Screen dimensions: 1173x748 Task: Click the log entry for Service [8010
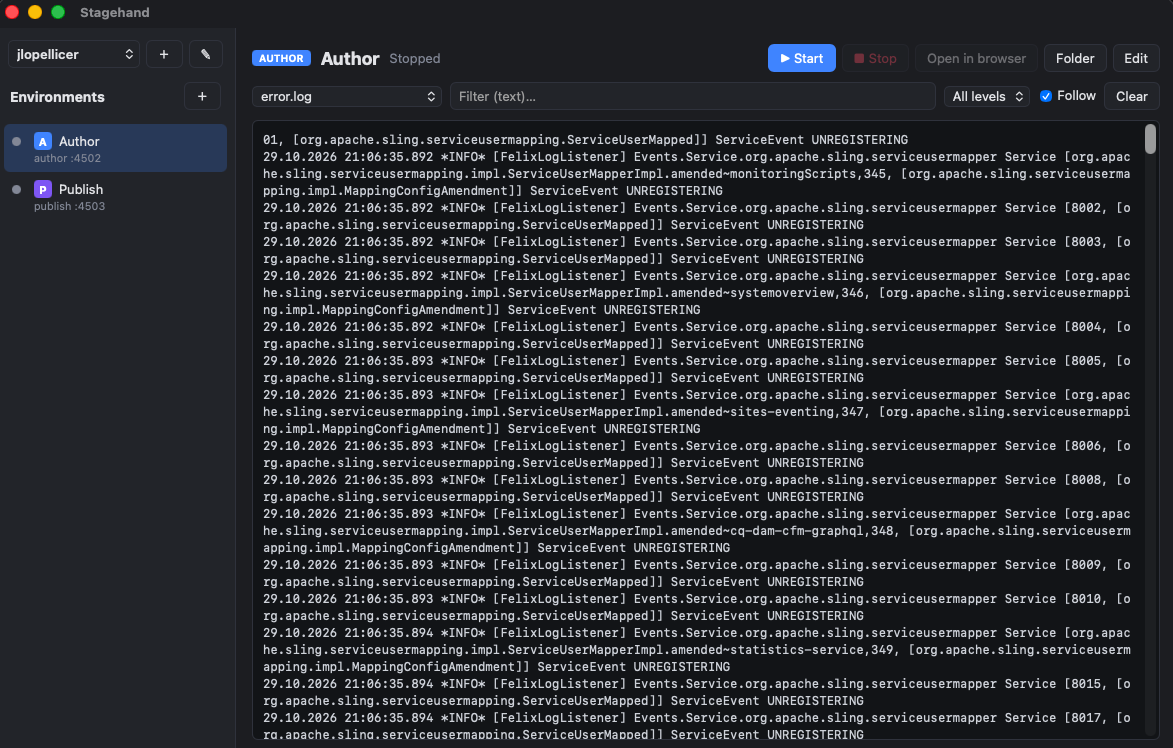coord(696,607)
